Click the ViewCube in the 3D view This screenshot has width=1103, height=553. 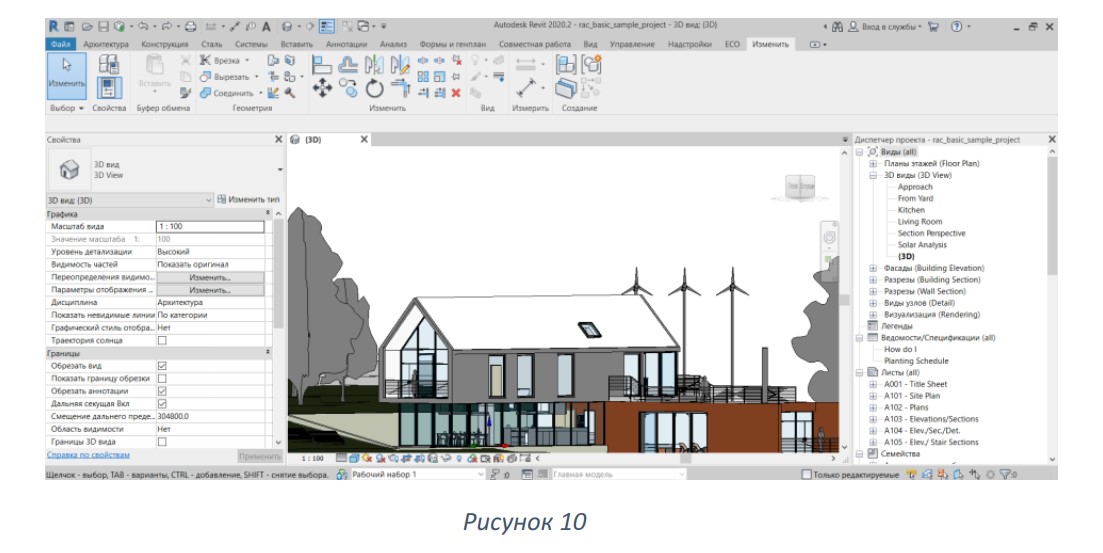click(800, 186)
